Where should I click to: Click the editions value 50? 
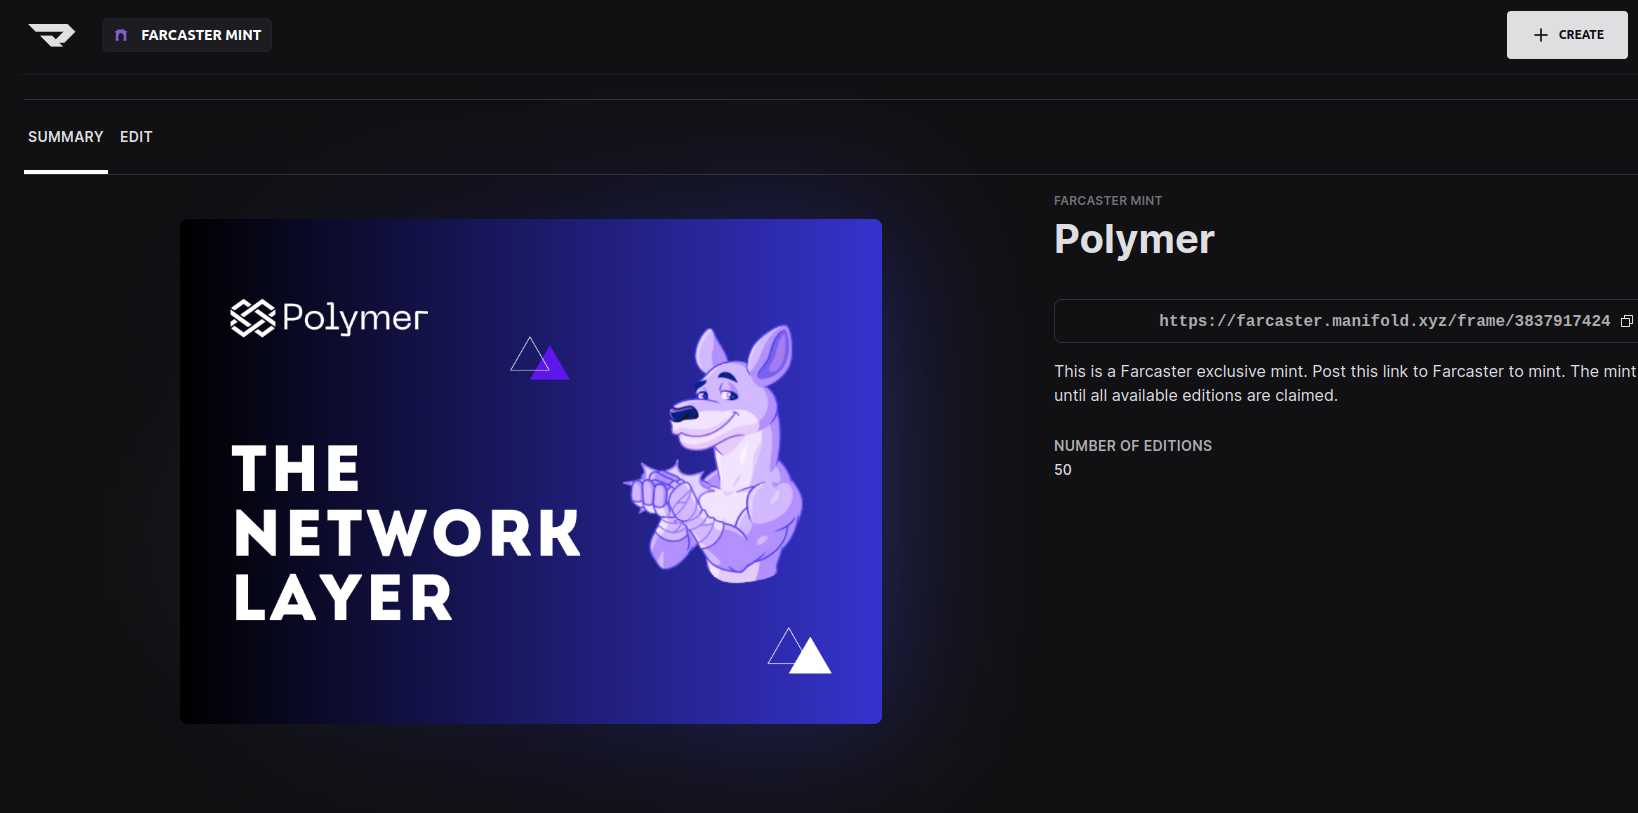pos(1063,470)
